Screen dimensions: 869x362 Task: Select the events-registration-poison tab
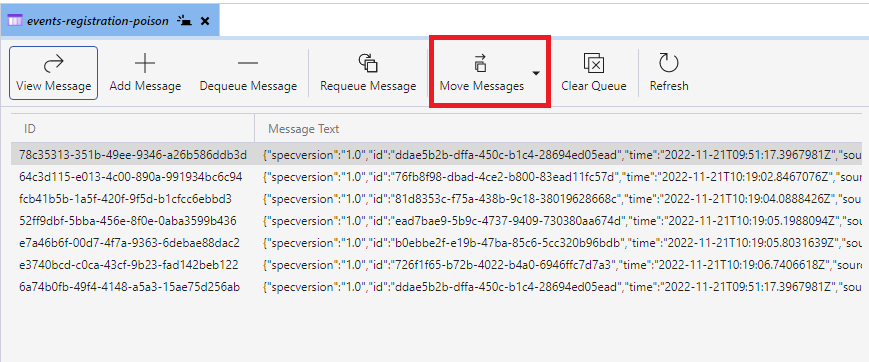(x=110, y=21)
